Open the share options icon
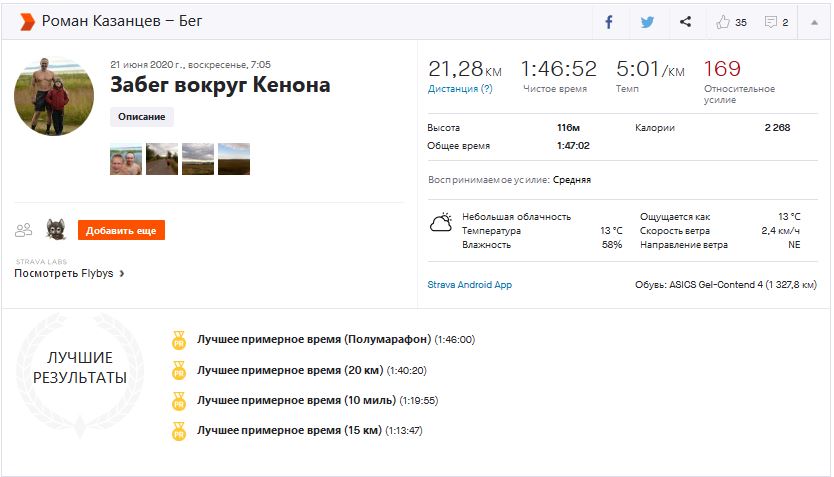The width and height of the screenshot is (834, 477). tap(685, 22)
